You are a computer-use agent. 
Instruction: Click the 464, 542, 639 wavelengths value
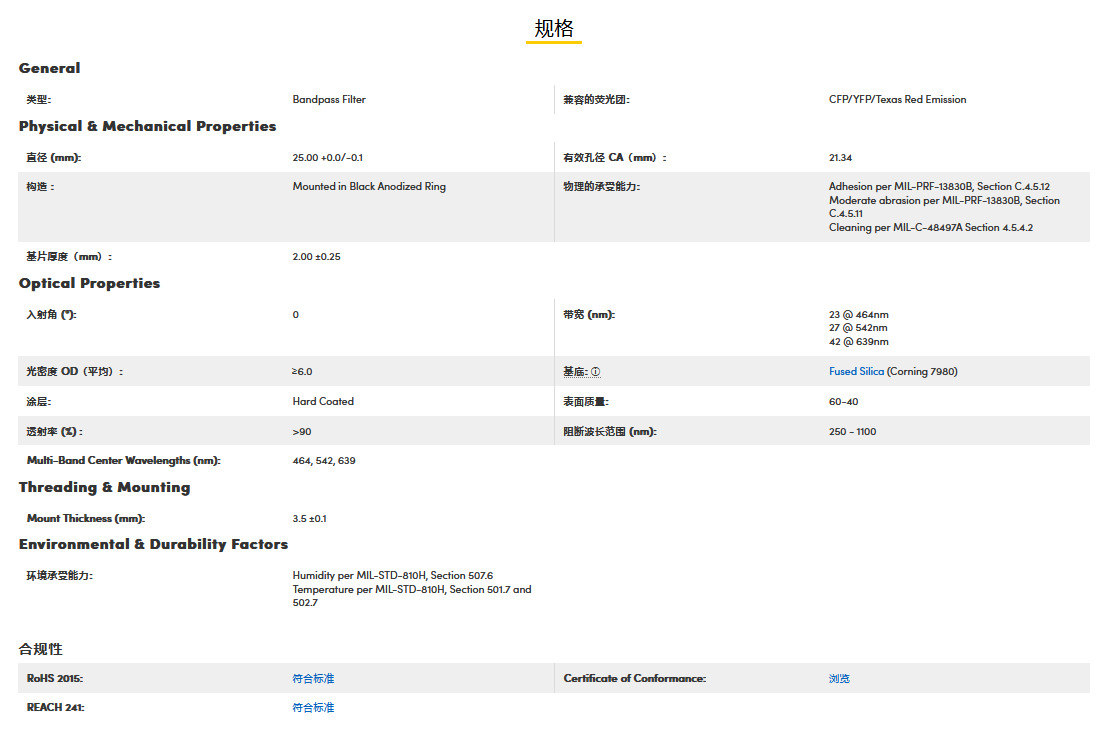click(323, 461)
